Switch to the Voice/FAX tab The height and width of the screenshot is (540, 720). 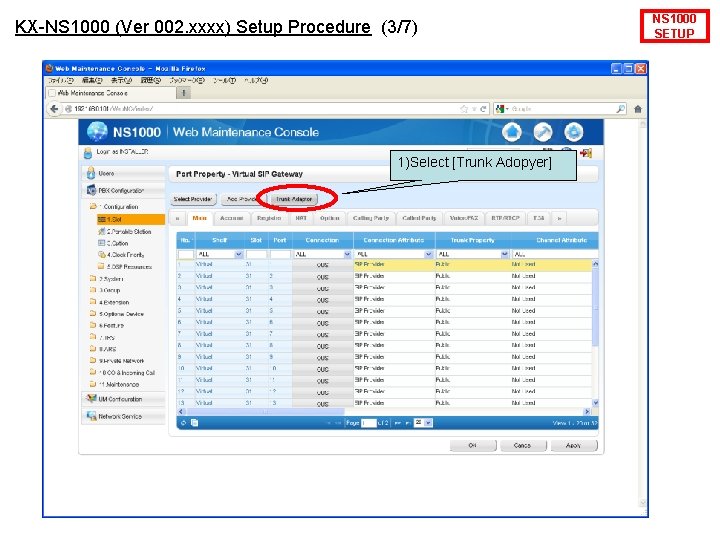pos(464,218)
